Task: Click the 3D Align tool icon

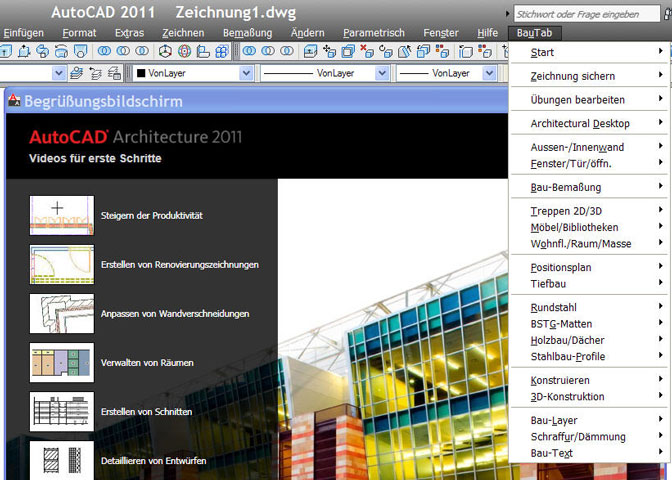Action: (x=203, y=51)
